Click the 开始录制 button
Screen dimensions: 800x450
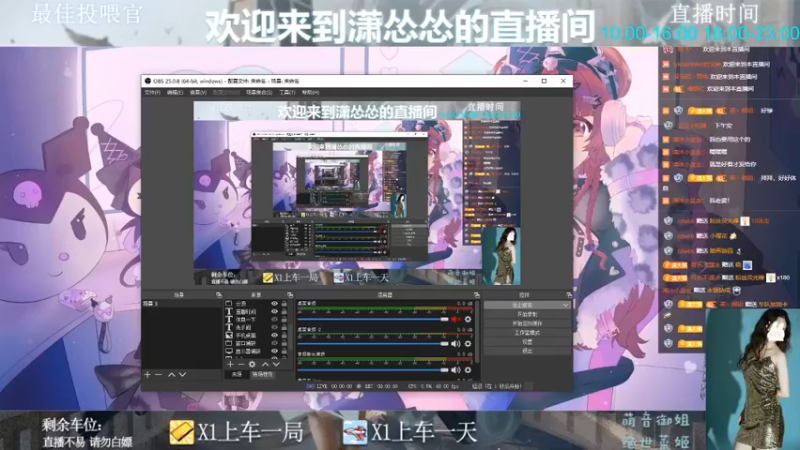[x=527, y=314]
